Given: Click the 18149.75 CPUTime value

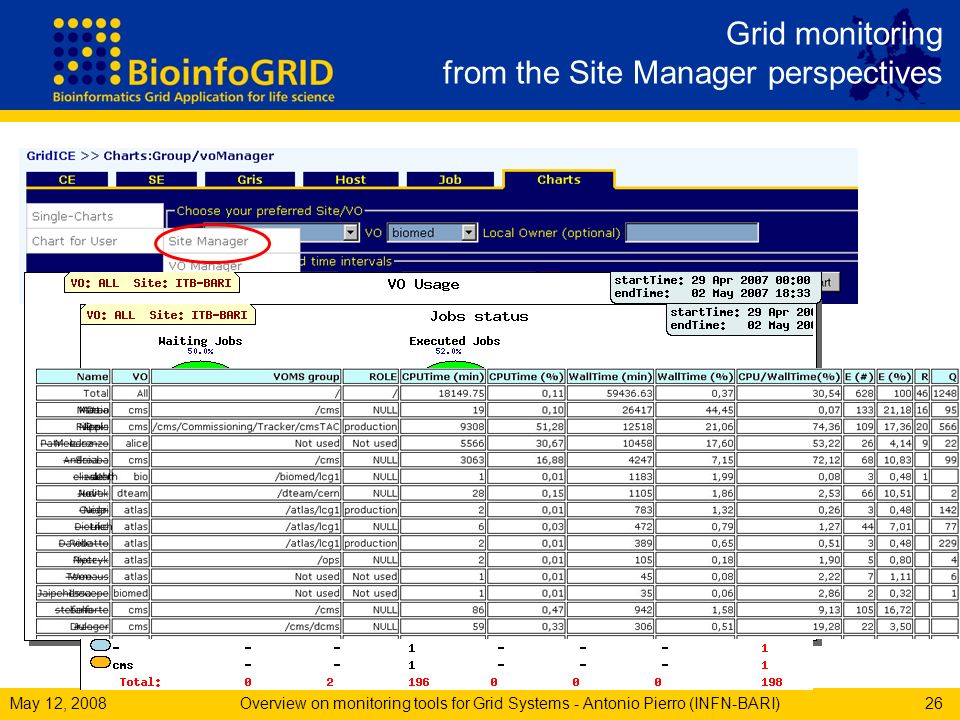Looking at the screenshot, I should pyautogui.click(x=443, y=393).
